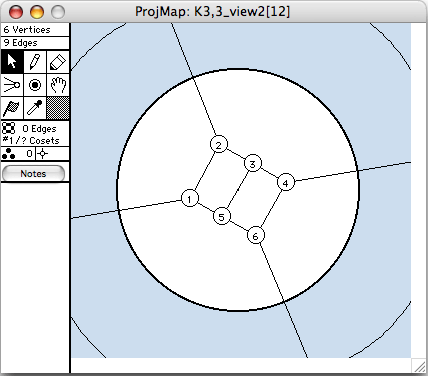Viewport: 428px width, 376px height.
Task: Choose the edge contraction tool
Action: (x=12, y=85)
